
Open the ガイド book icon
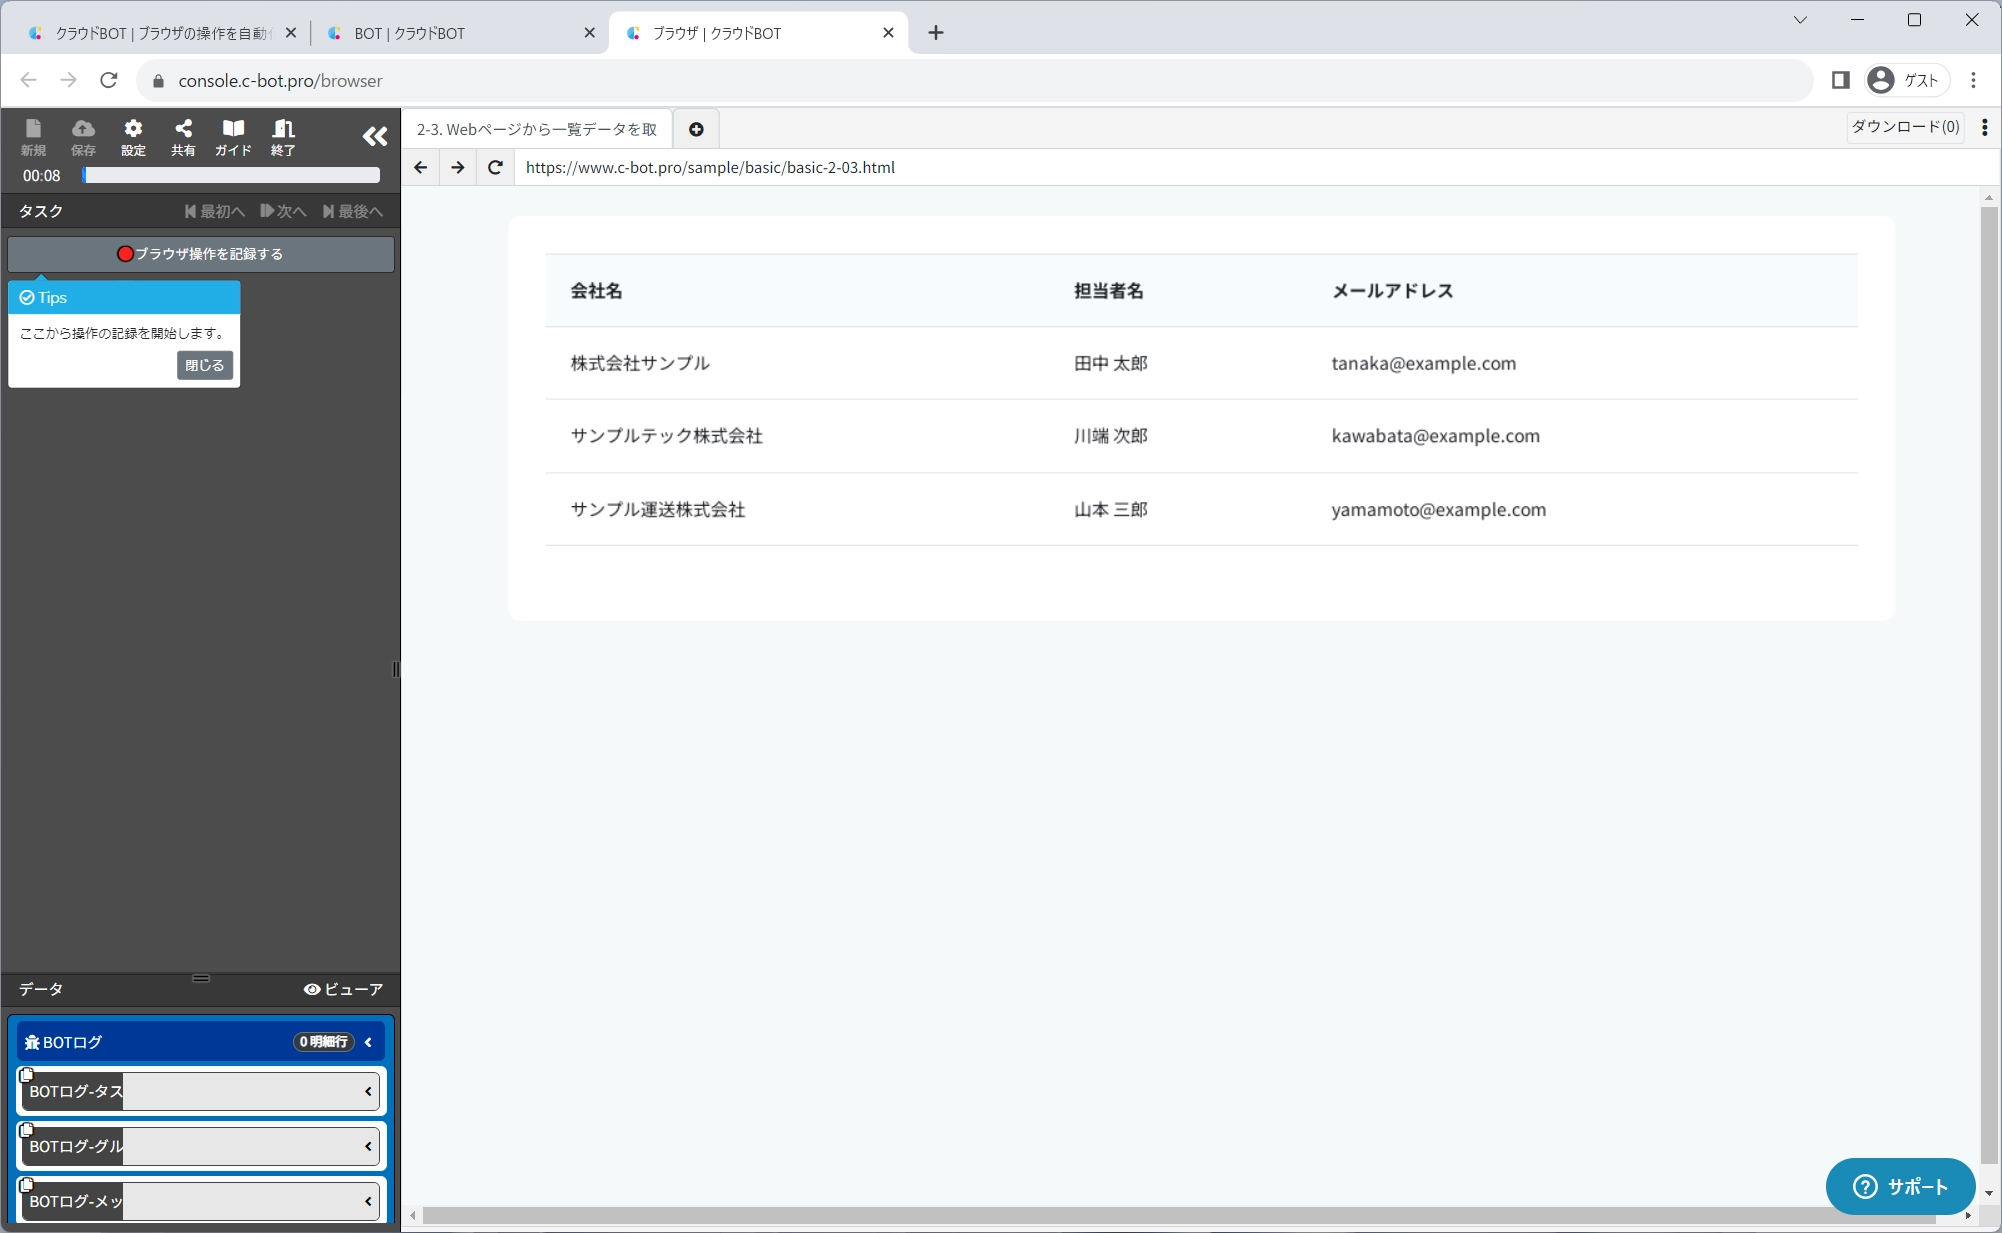(233, 137)
